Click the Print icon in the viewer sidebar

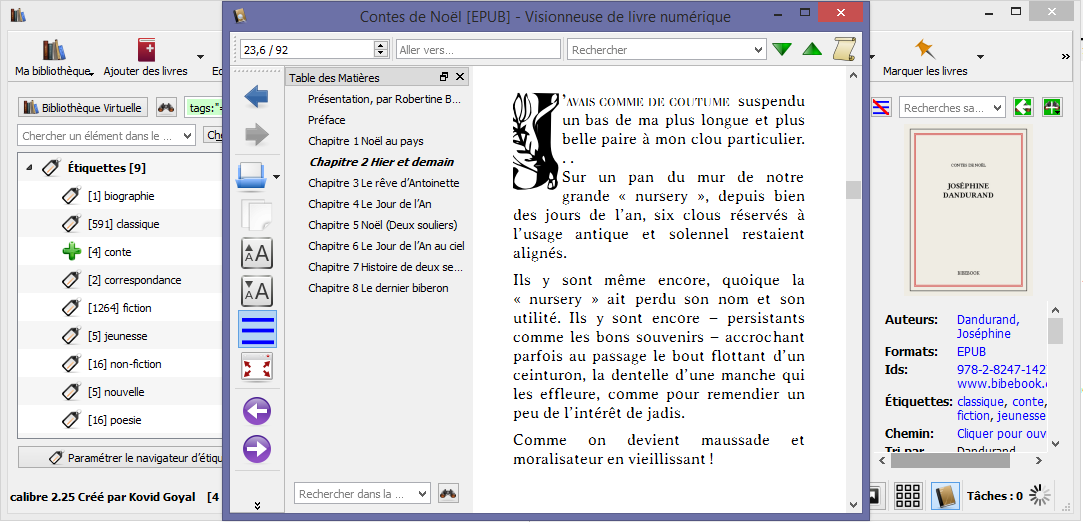pos(251,177)
